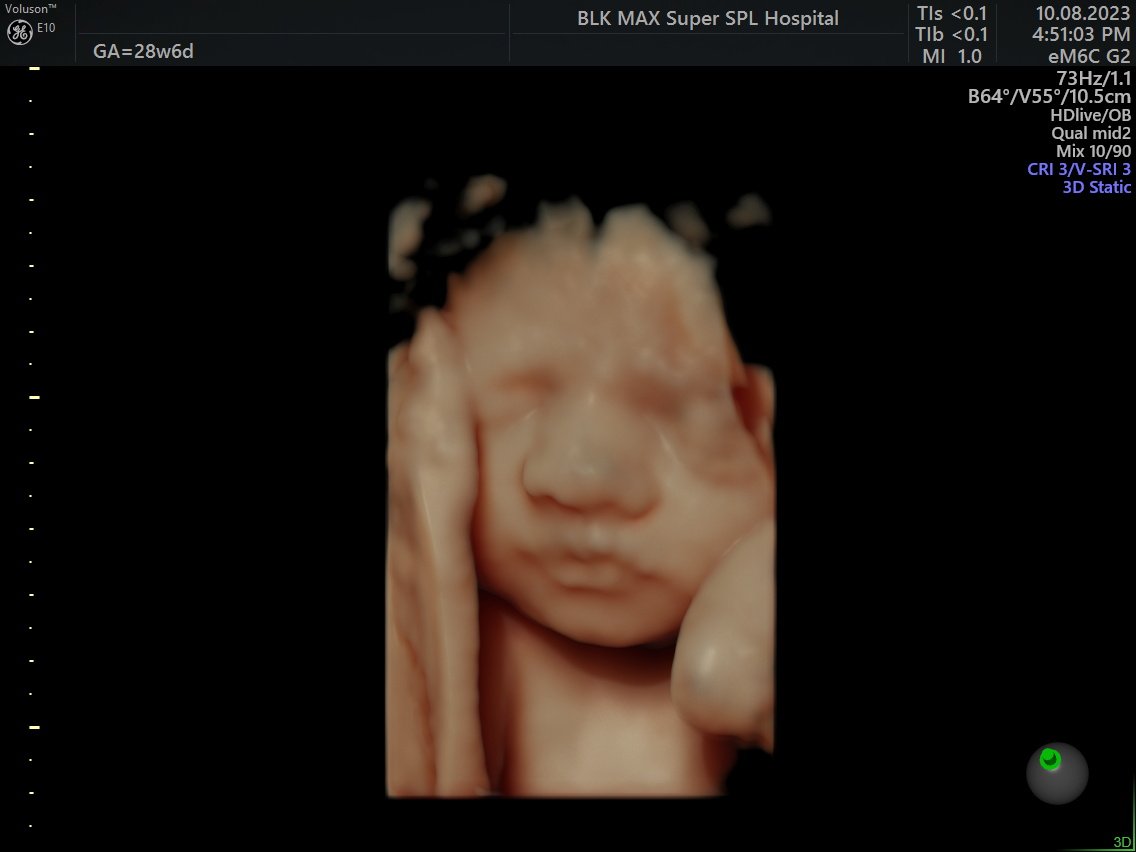The image size is (1136, 852).
Task: Click the 3D Static mode label
Action: (x=1096, y=187)
